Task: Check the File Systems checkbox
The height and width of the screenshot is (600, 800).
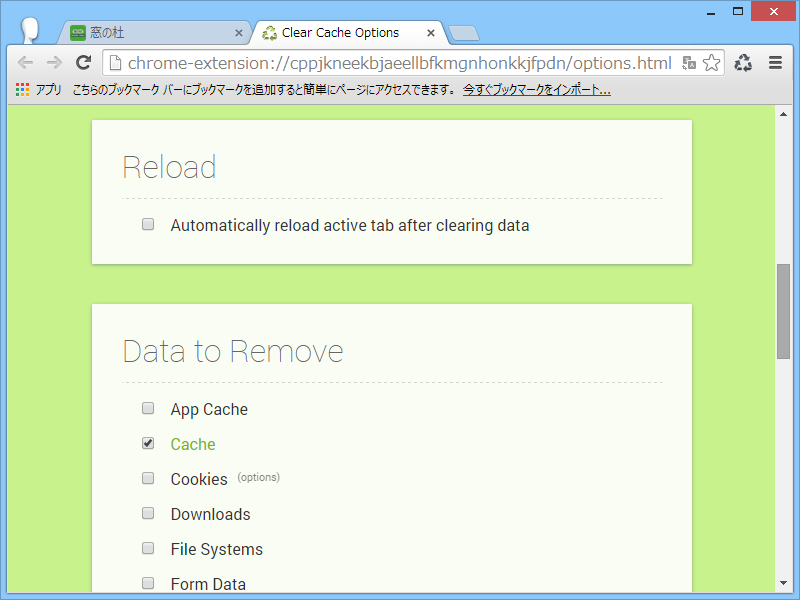Action: tap(148, 548)
